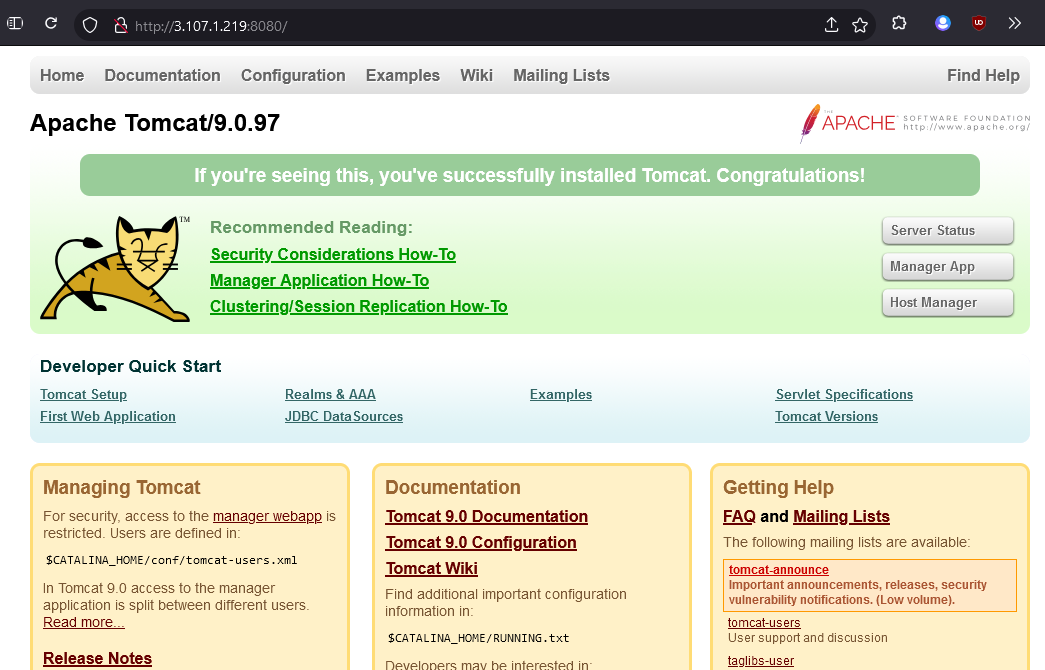Click the Server Status button

(x=948, y=231)
